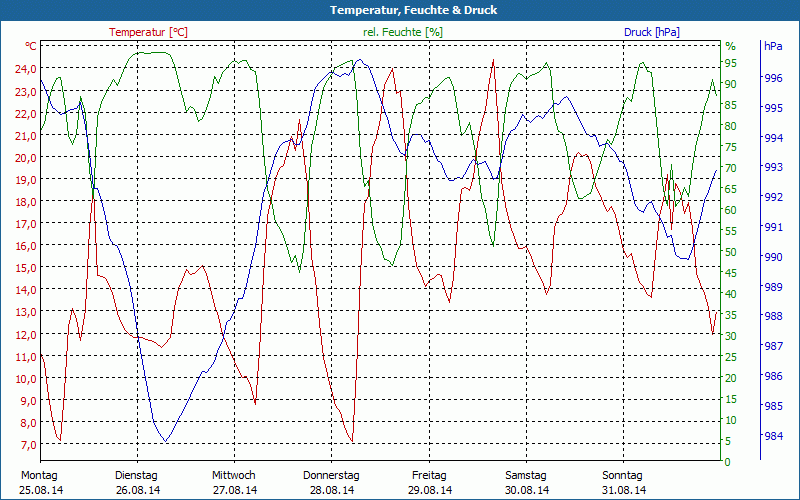Click the '50' humidity axis value
Image resolution: width=800 pixels, height=500 pixels.
click(x=731, y=252)
